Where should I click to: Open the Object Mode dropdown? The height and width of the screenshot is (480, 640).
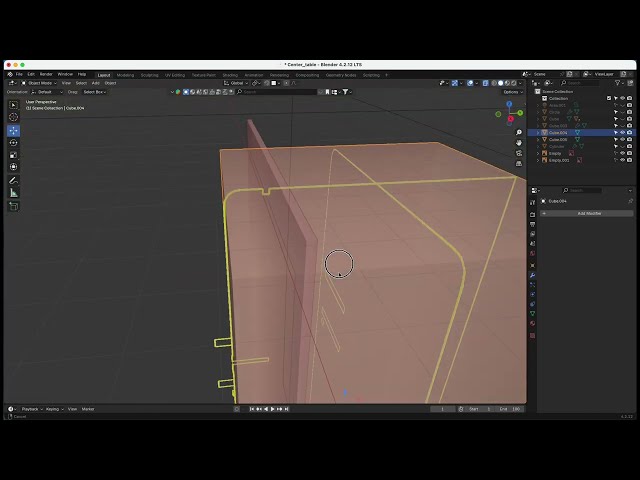point(39,83)
